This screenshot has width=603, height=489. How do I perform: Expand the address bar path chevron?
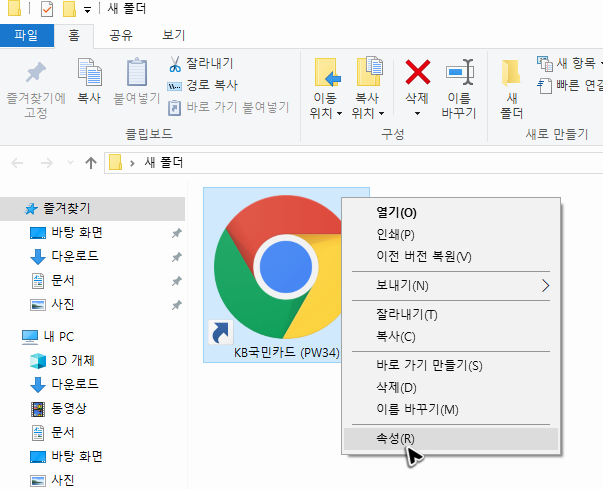[x=132, y=163]
